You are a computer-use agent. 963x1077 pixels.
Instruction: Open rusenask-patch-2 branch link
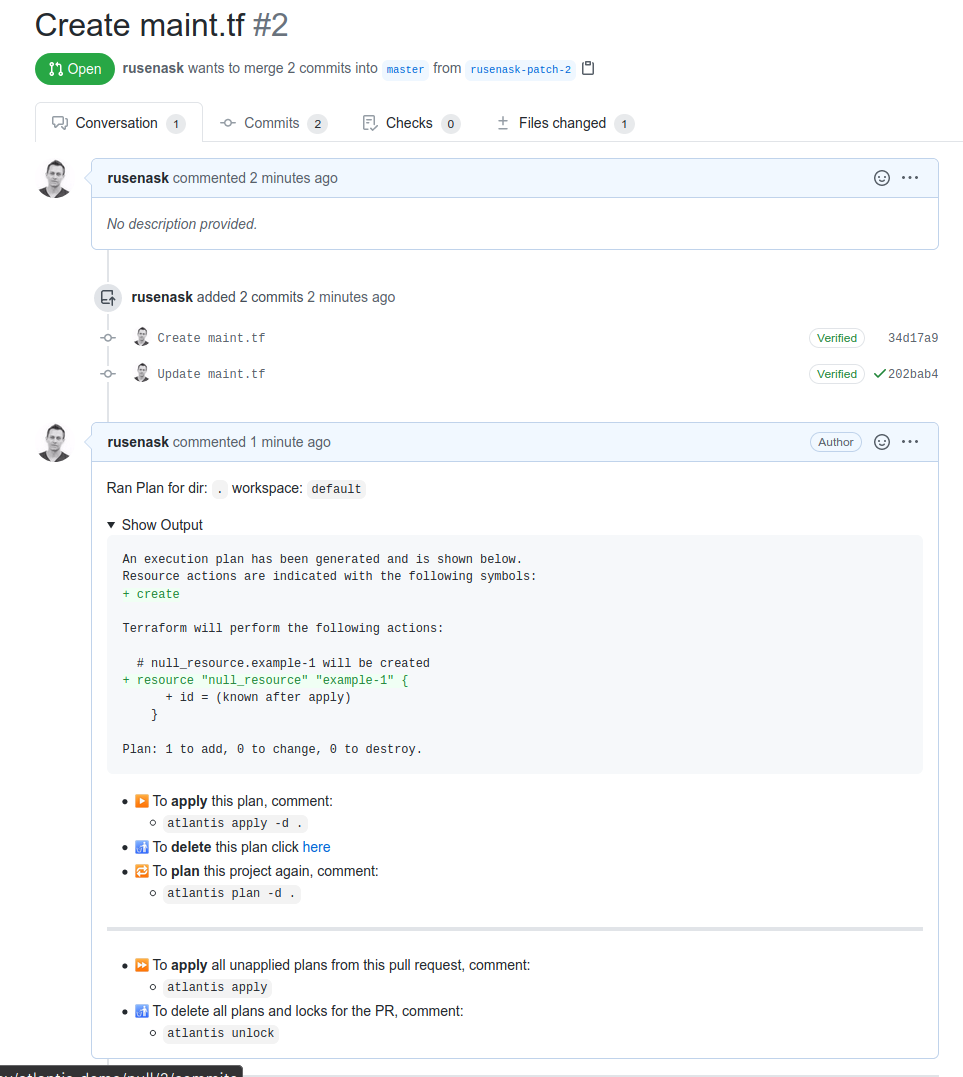pyautogui.click(x=520, y=70)
